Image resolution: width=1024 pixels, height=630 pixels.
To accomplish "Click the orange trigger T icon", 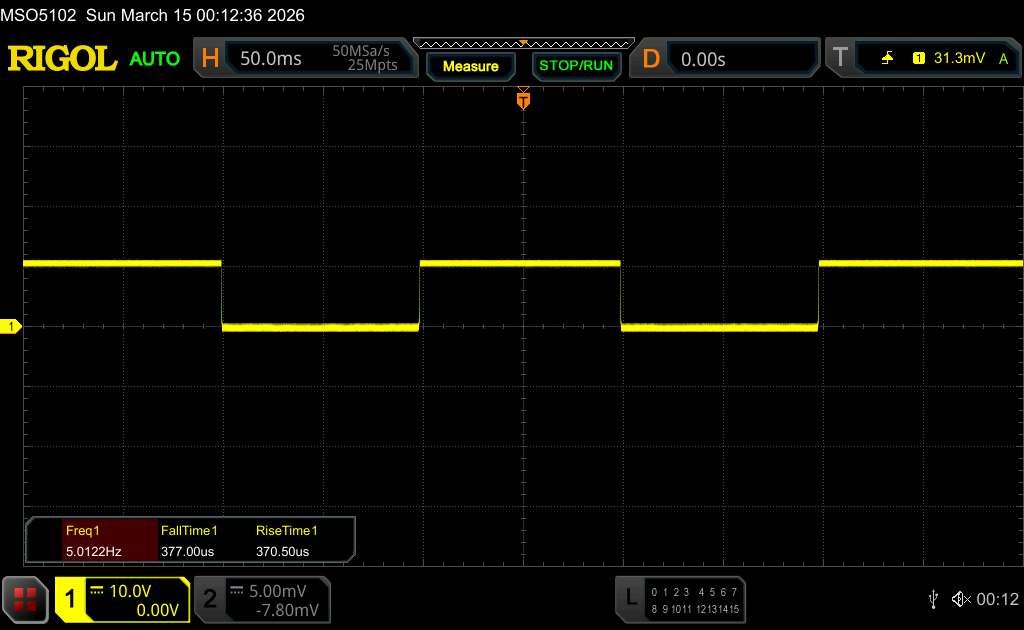I will click(x=840, y=59).
